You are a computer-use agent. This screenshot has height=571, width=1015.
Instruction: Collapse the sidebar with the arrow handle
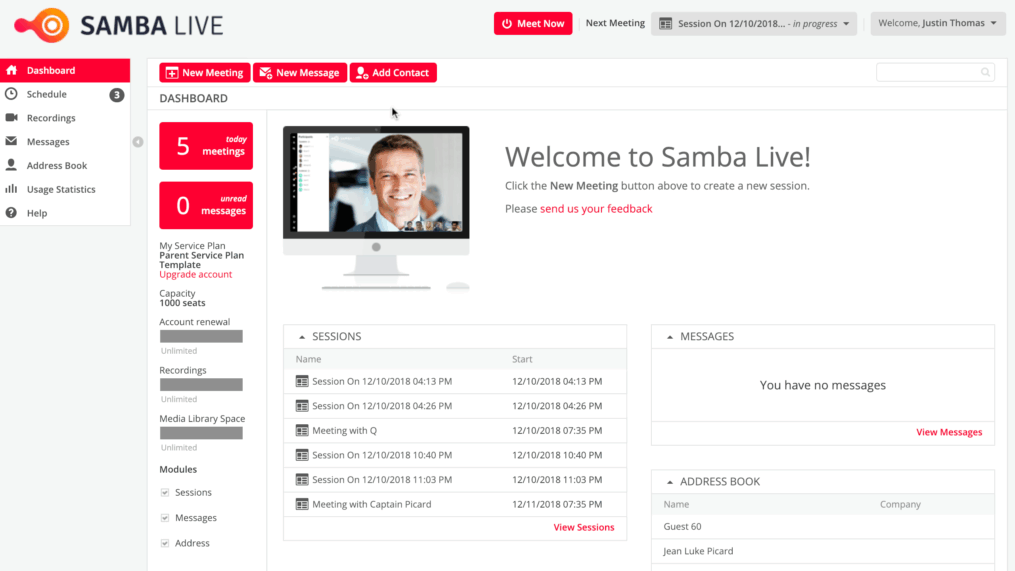coord(138,142)
